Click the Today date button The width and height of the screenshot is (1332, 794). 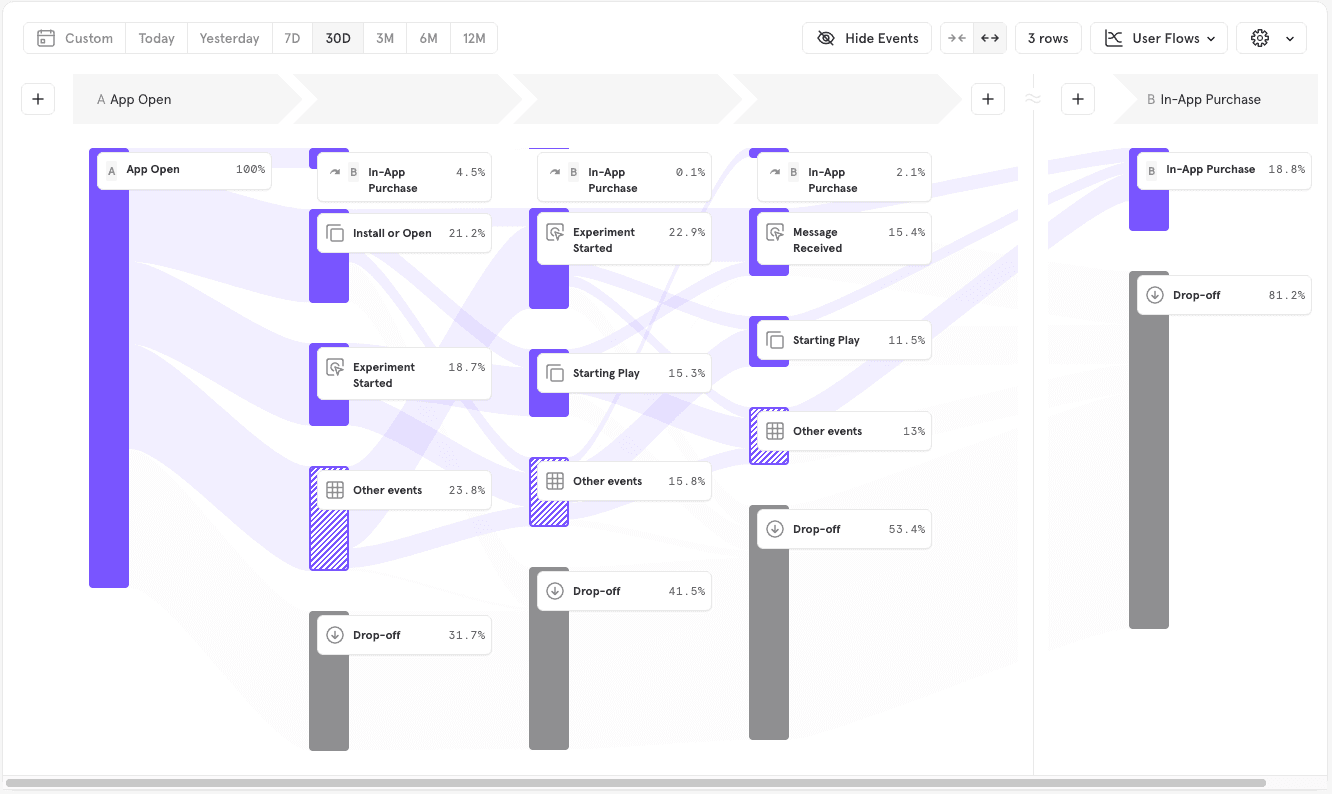(156, 38)
